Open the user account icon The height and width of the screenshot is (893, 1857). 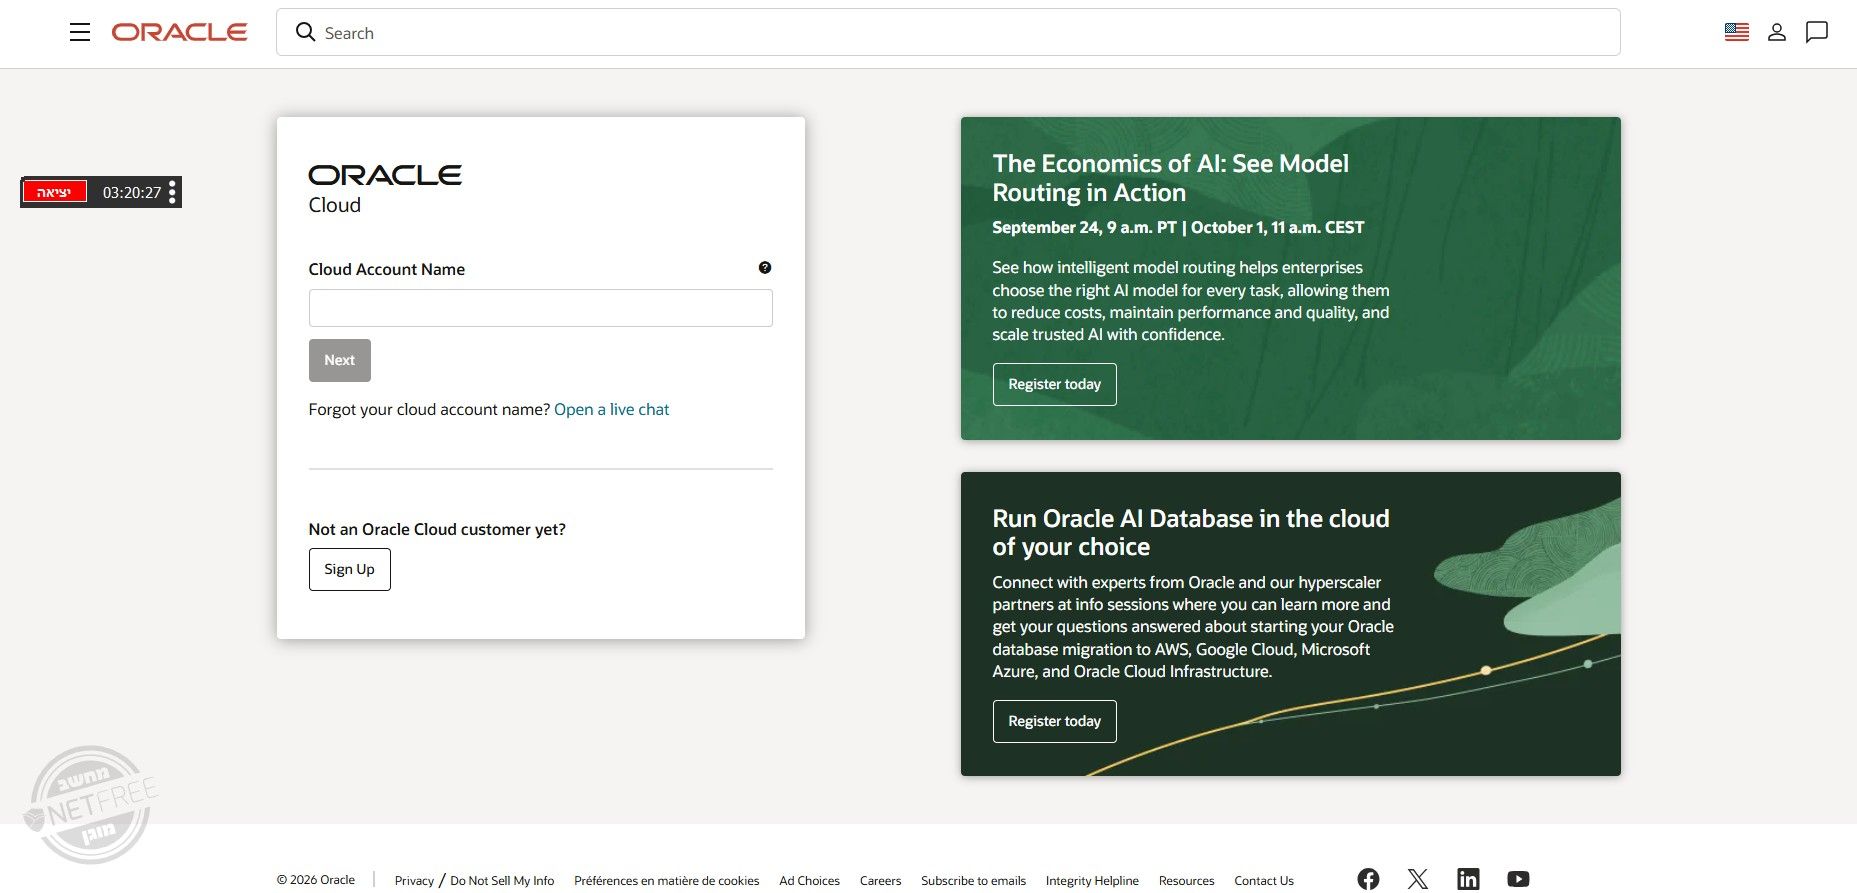(1777, 32)
